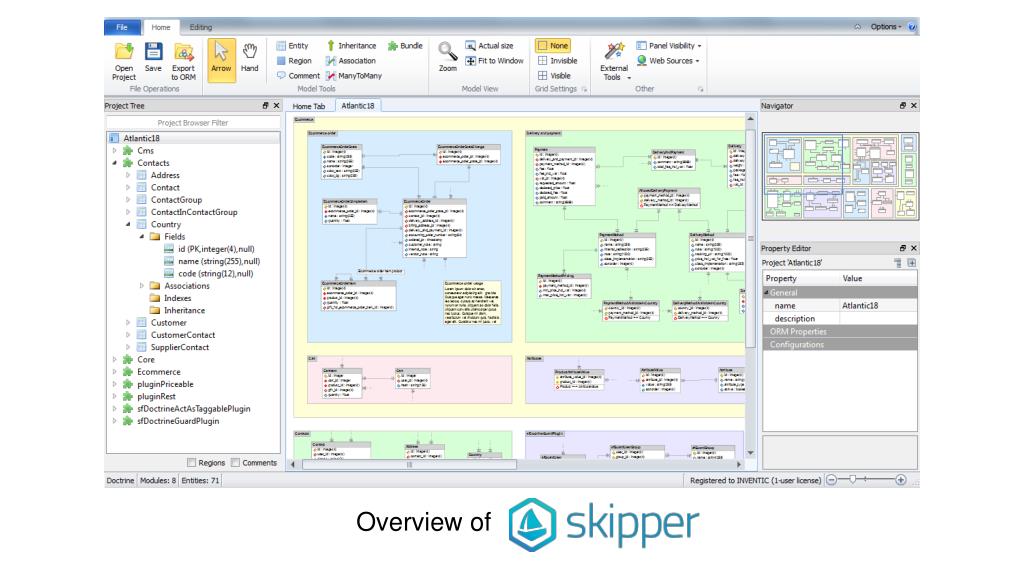Set grid to Invisible

(557, 61)
